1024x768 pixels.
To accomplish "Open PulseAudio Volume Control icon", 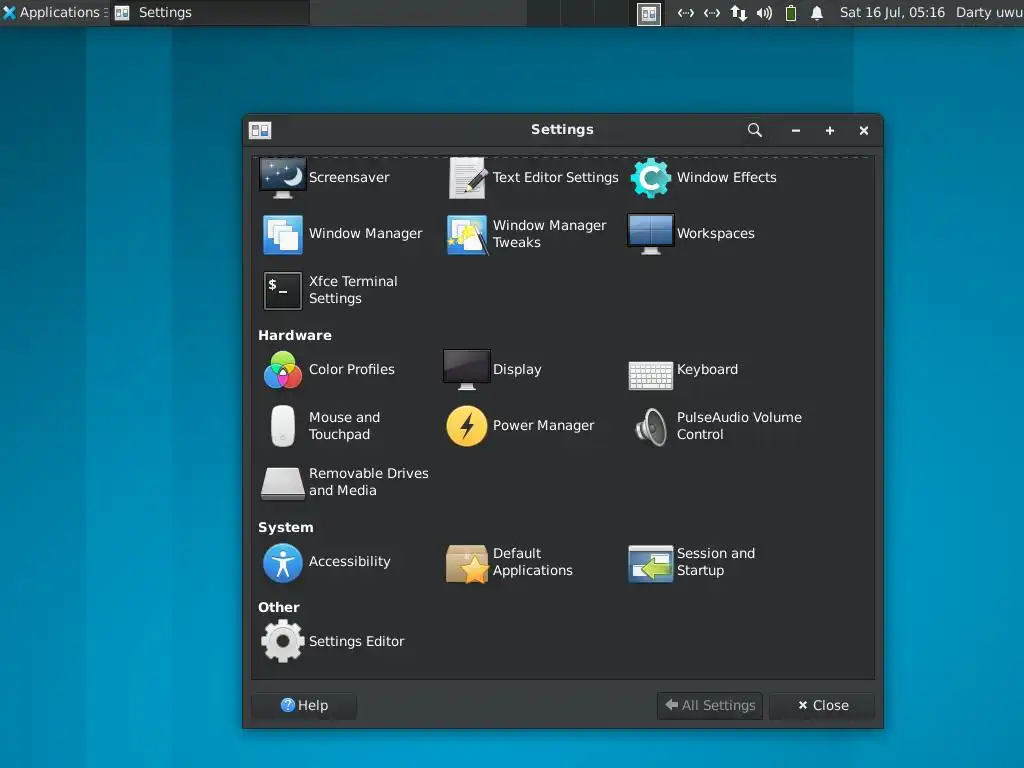I will click(x=650, y=426).
